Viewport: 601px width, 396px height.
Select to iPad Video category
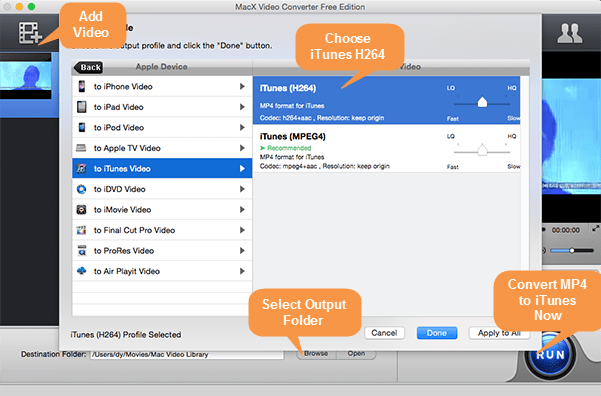[162, 107]
